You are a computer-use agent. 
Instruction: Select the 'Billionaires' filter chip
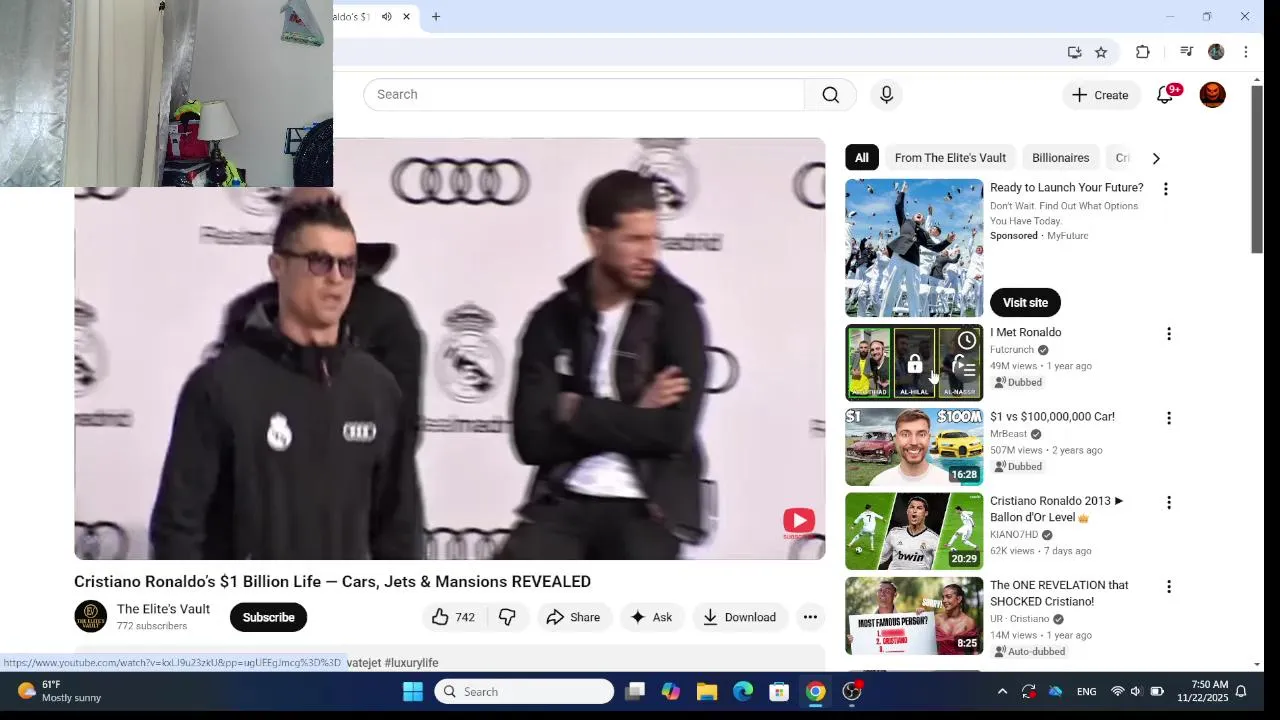pyautogui.click(x=1060, y=158)
